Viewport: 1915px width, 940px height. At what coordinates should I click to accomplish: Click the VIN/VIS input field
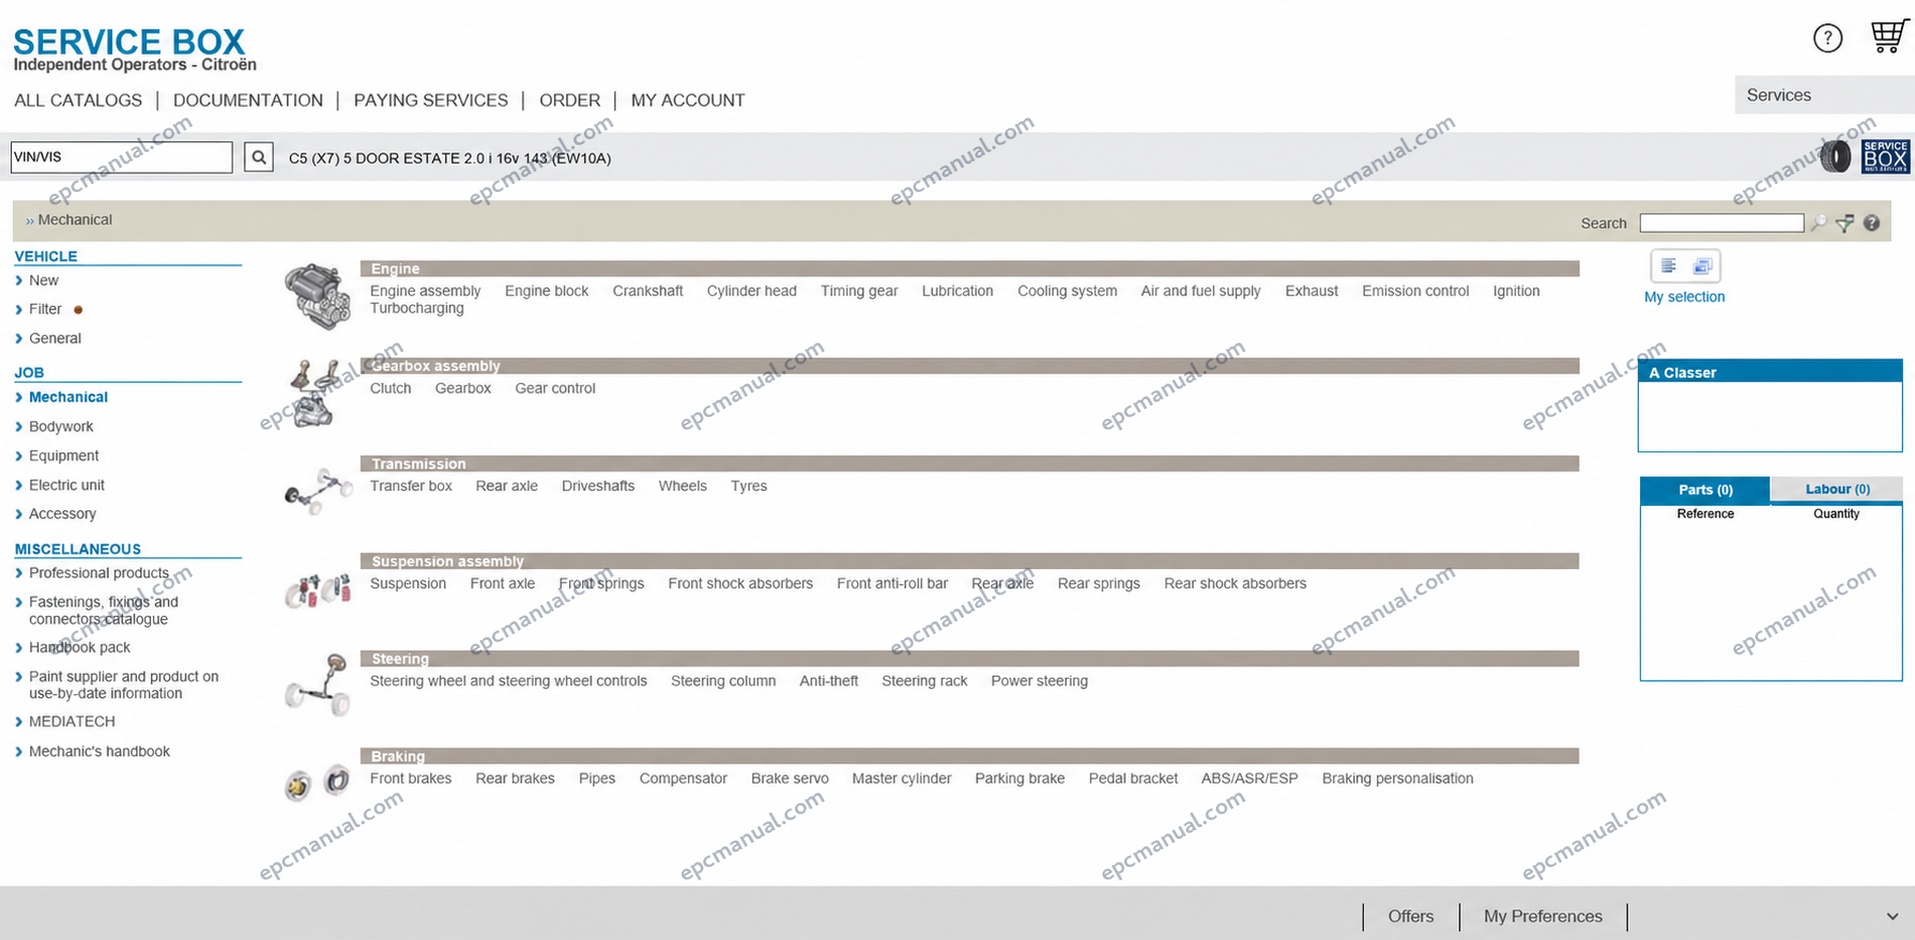tap(121, 157)
